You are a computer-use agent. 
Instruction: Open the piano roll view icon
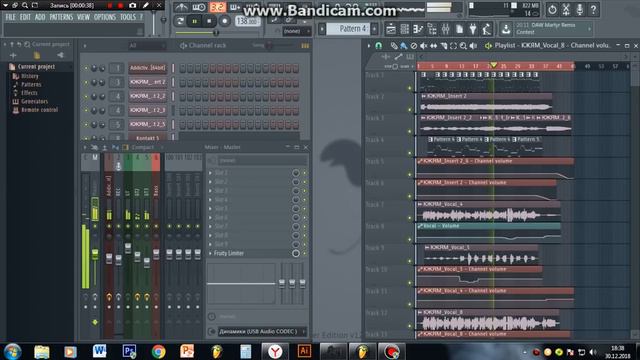pyautogui.click(x=418, y=29)
